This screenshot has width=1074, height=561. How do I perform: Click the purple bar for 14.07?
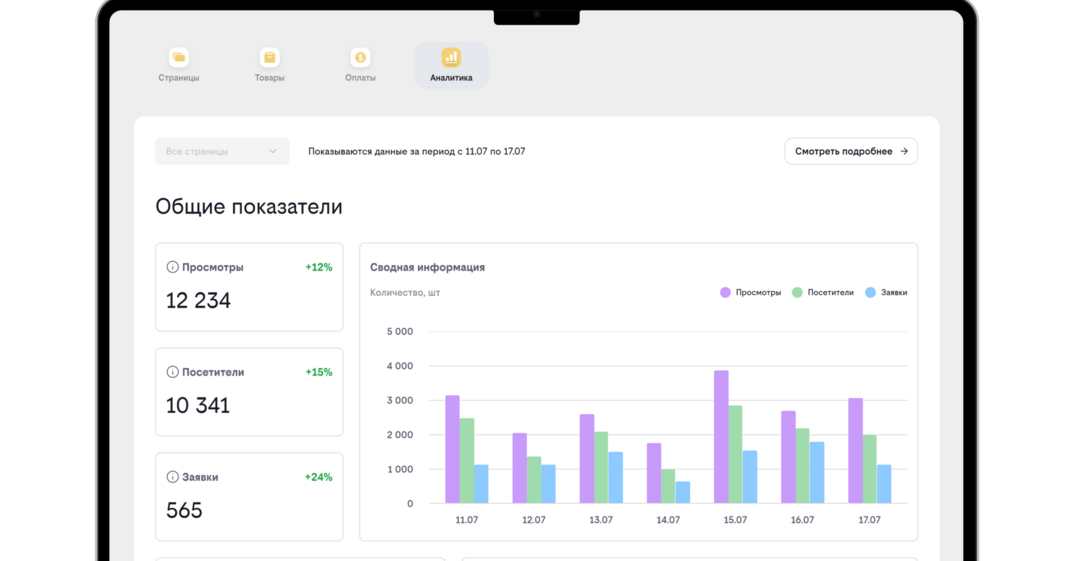654,473
